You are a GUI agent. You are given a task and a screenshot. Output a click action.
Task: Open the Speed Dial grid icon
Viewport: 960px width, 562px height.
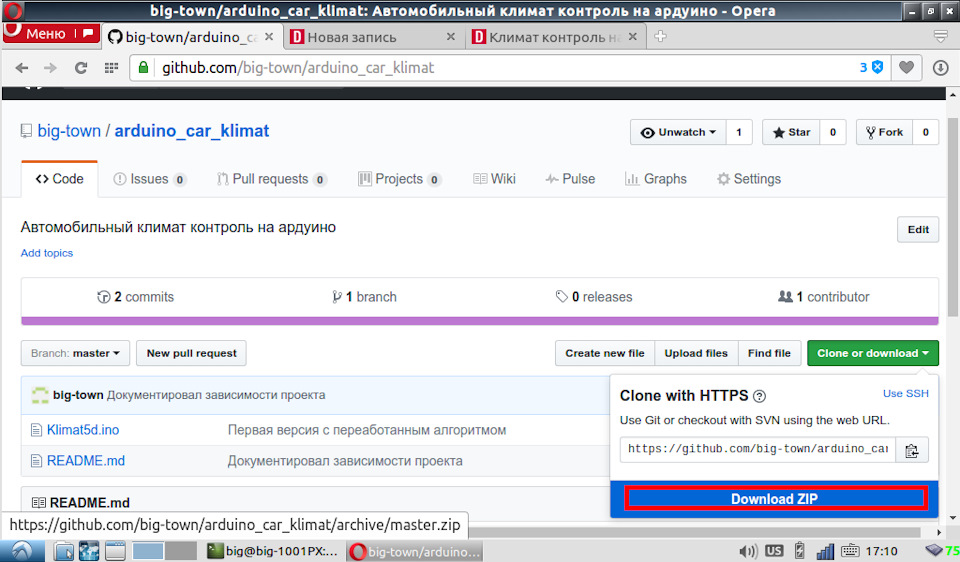(111, 68)
